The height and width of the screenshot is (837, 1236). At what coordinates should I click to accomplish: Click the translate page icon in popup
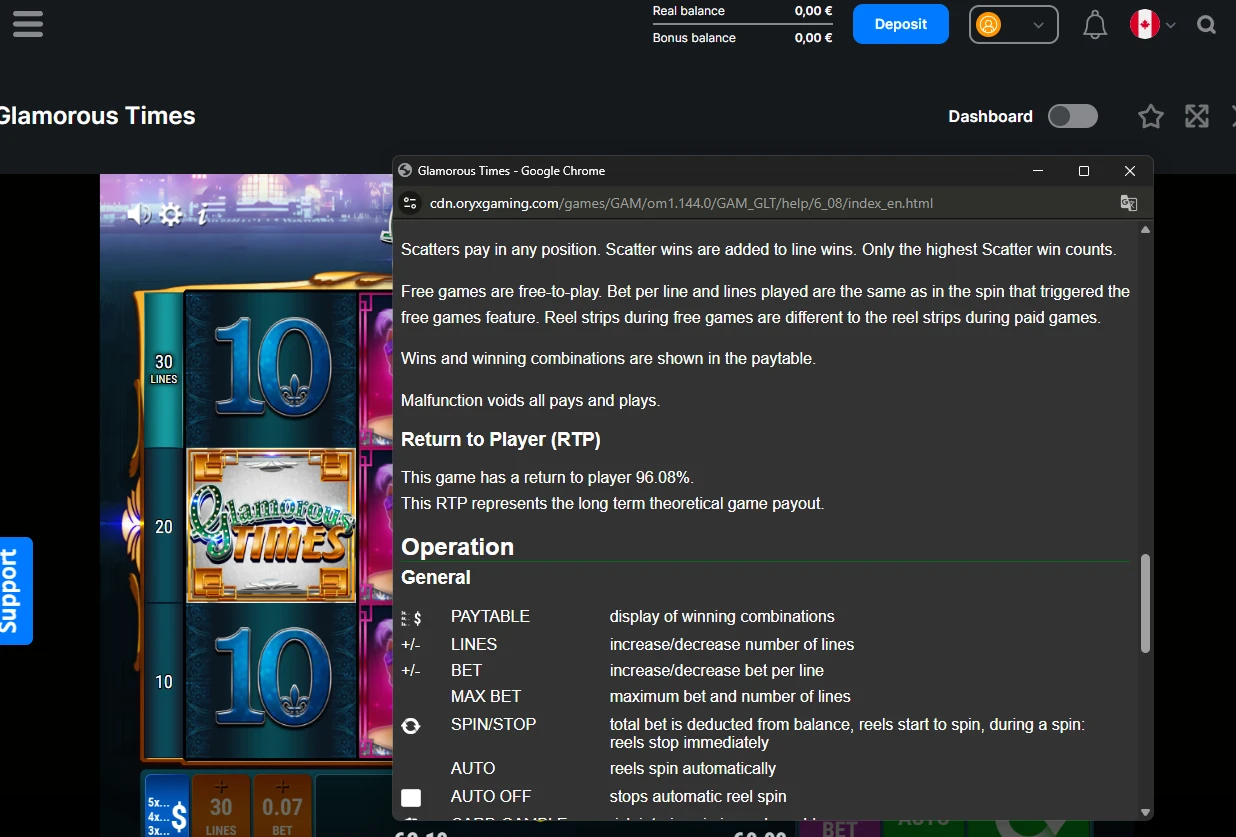tap(1129, 203)
